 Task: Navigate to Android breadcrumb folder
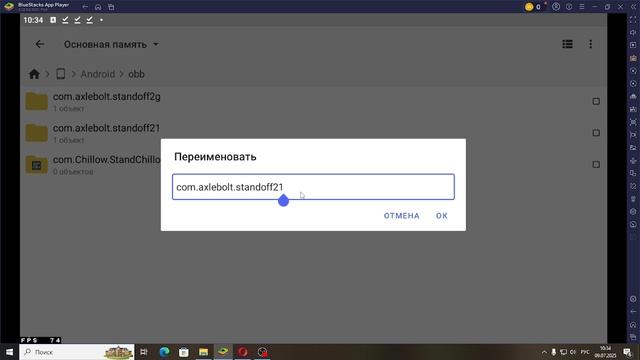[98, 74]
